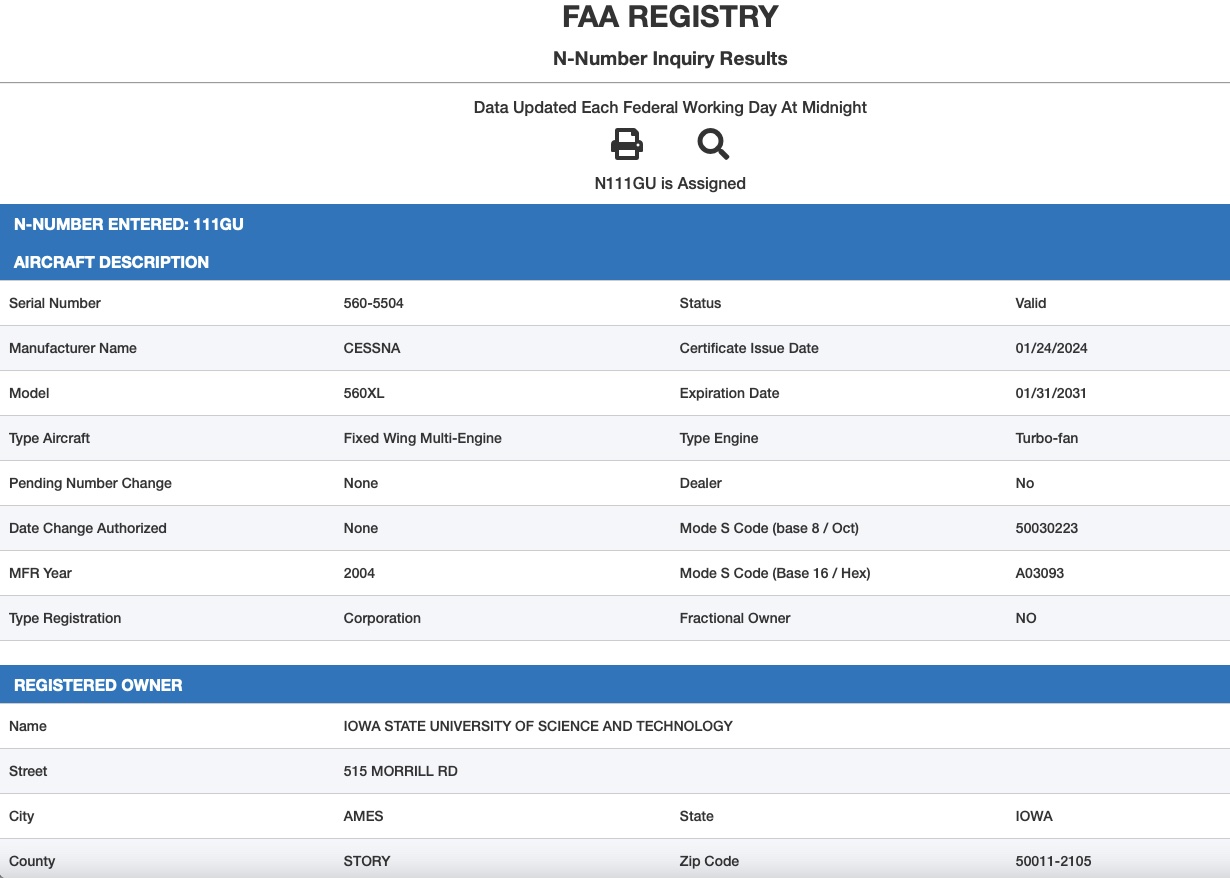The width and height of the screenshot is (1230, 878).
Task: Click the 'Expiration Date' label
Action: (x=729, y=393)
